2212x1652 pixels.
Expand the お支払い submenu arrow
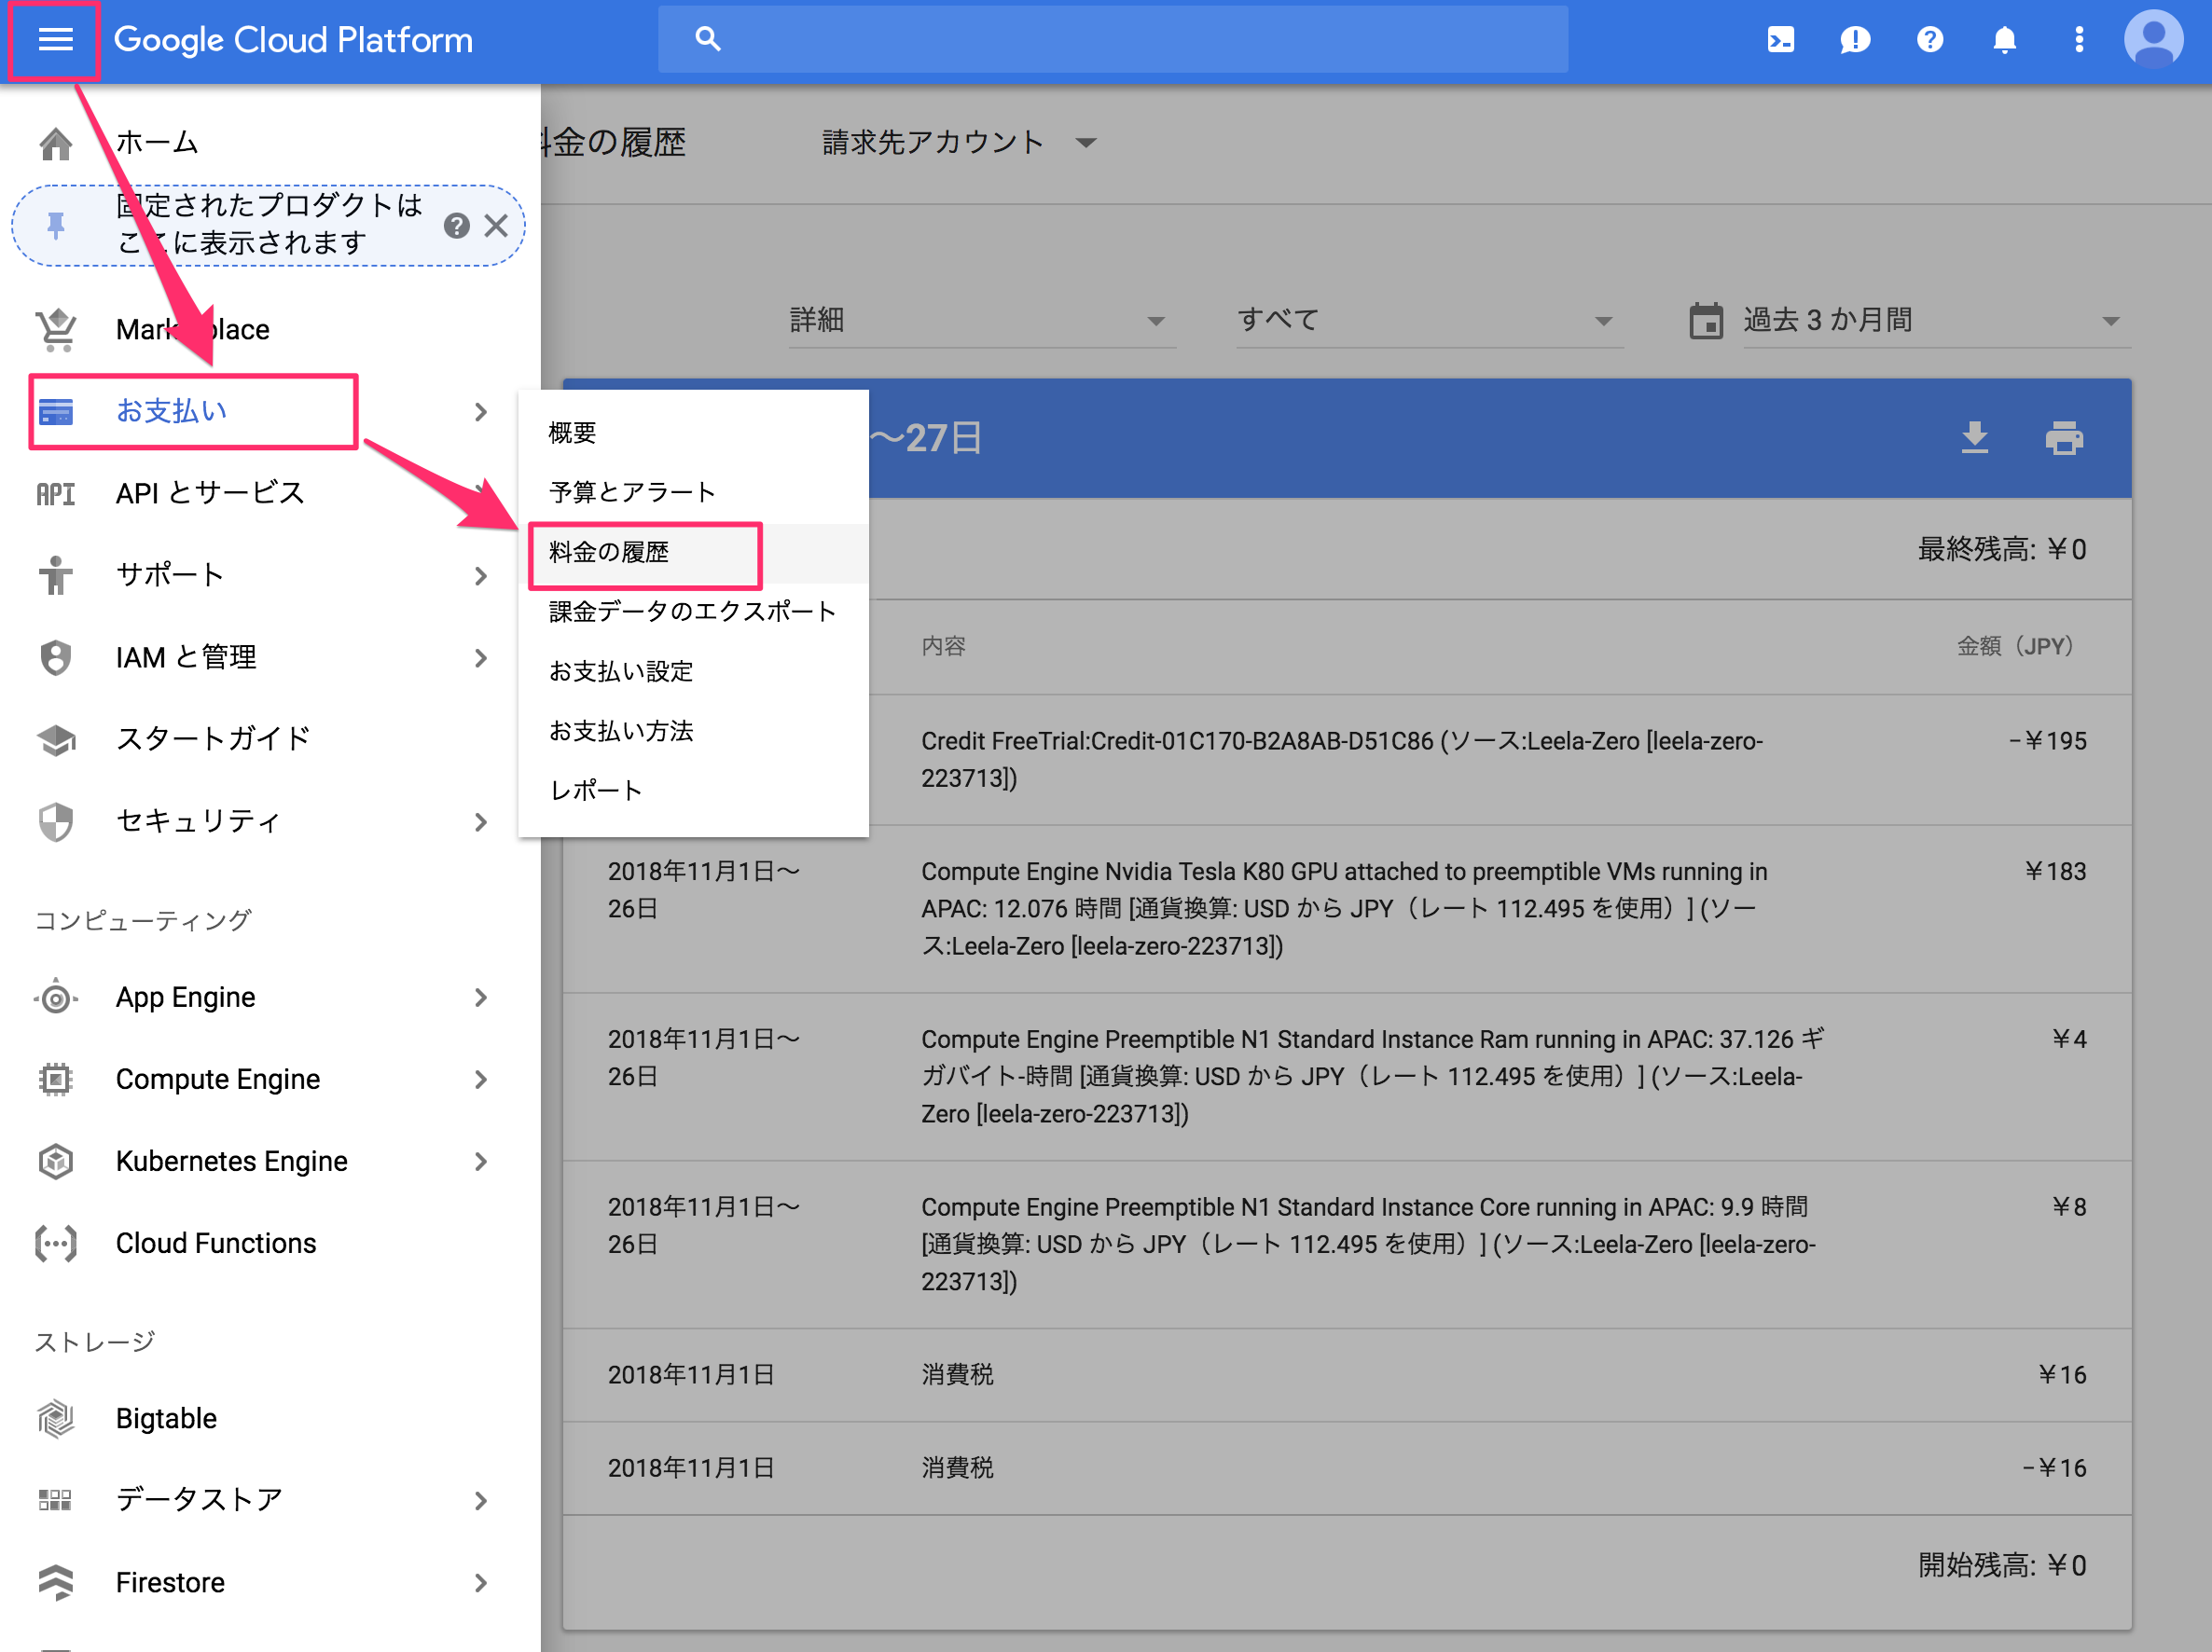click(x=481, y=411)
